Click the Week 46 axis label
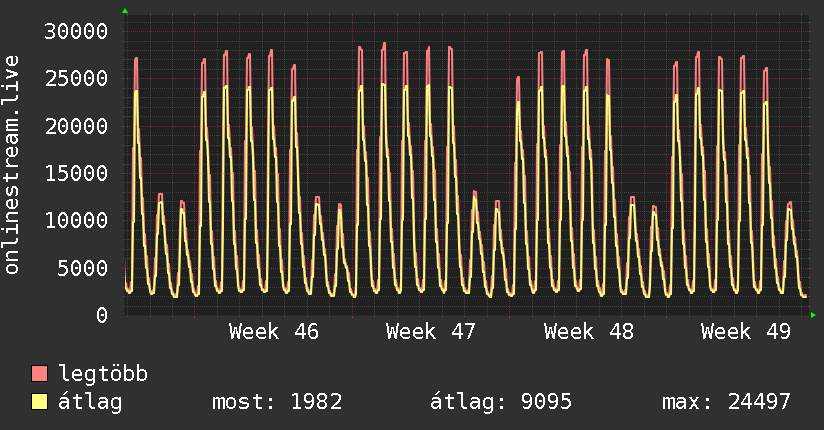 pyautogui.click(x=274, y=331)
